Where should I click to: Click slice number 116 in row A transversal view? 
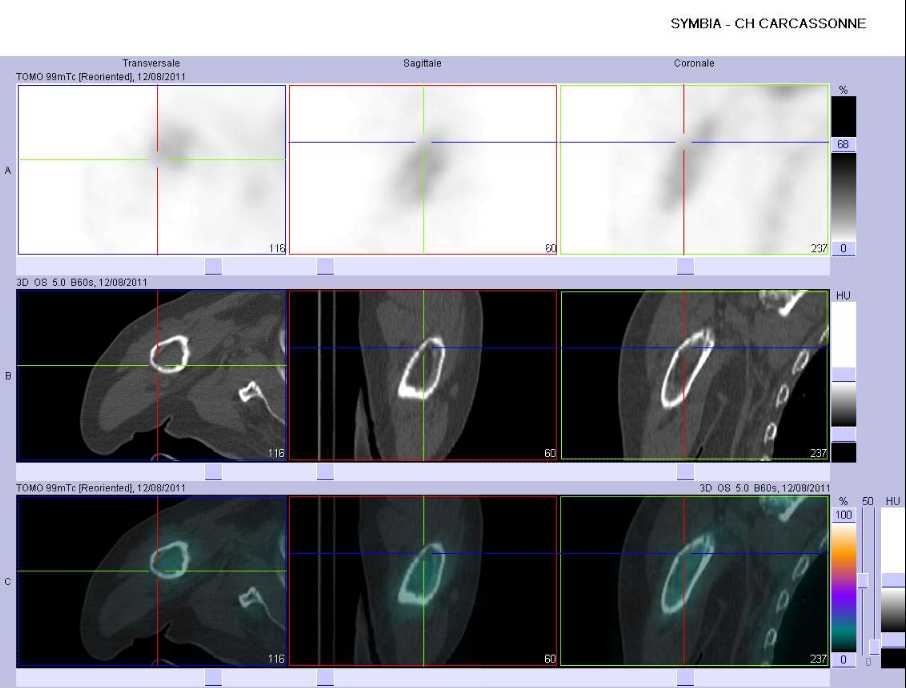[x=277, y=248]
